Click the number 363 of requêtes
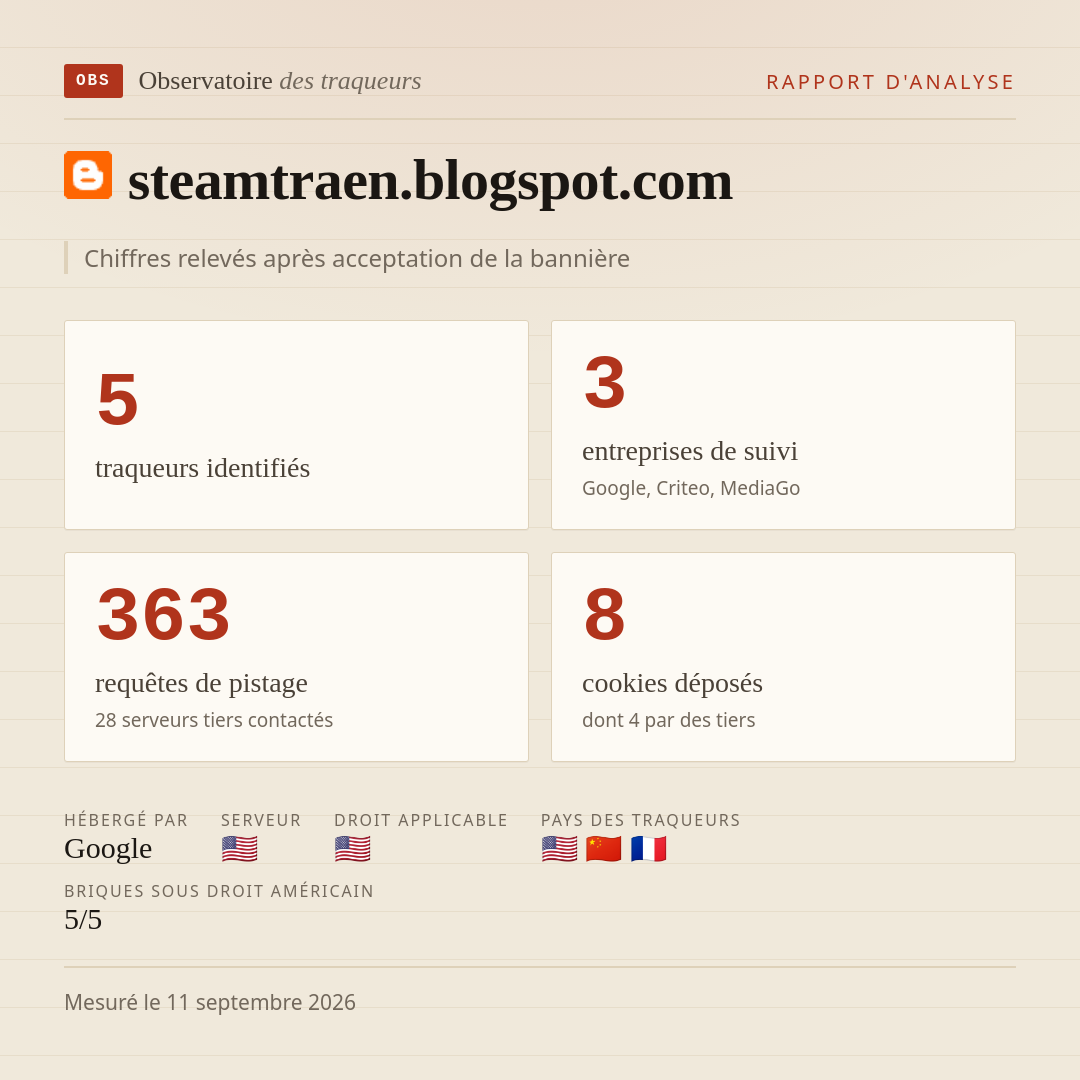Screen dimensions: 1080x1080 (x=163, y=614)
